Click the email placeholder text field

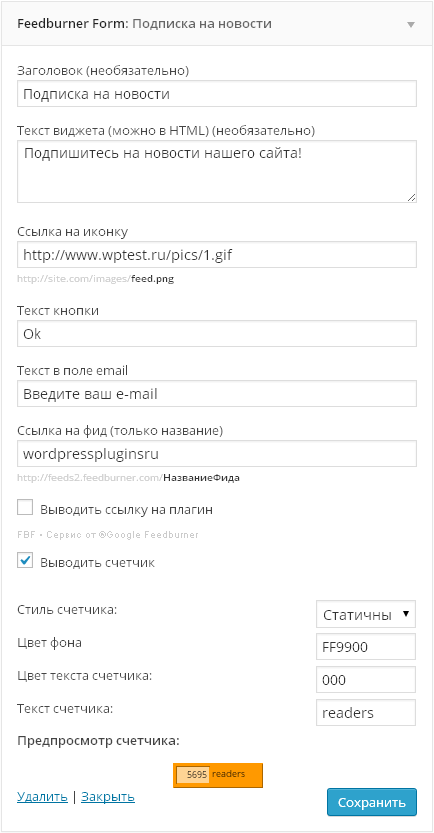coord(217,394)
